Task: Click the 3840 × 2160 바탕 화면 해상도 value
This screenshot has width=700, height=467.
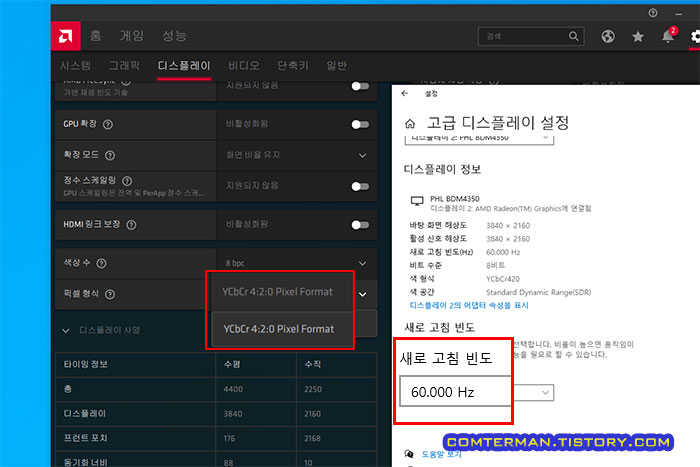Action: (508, 225)
